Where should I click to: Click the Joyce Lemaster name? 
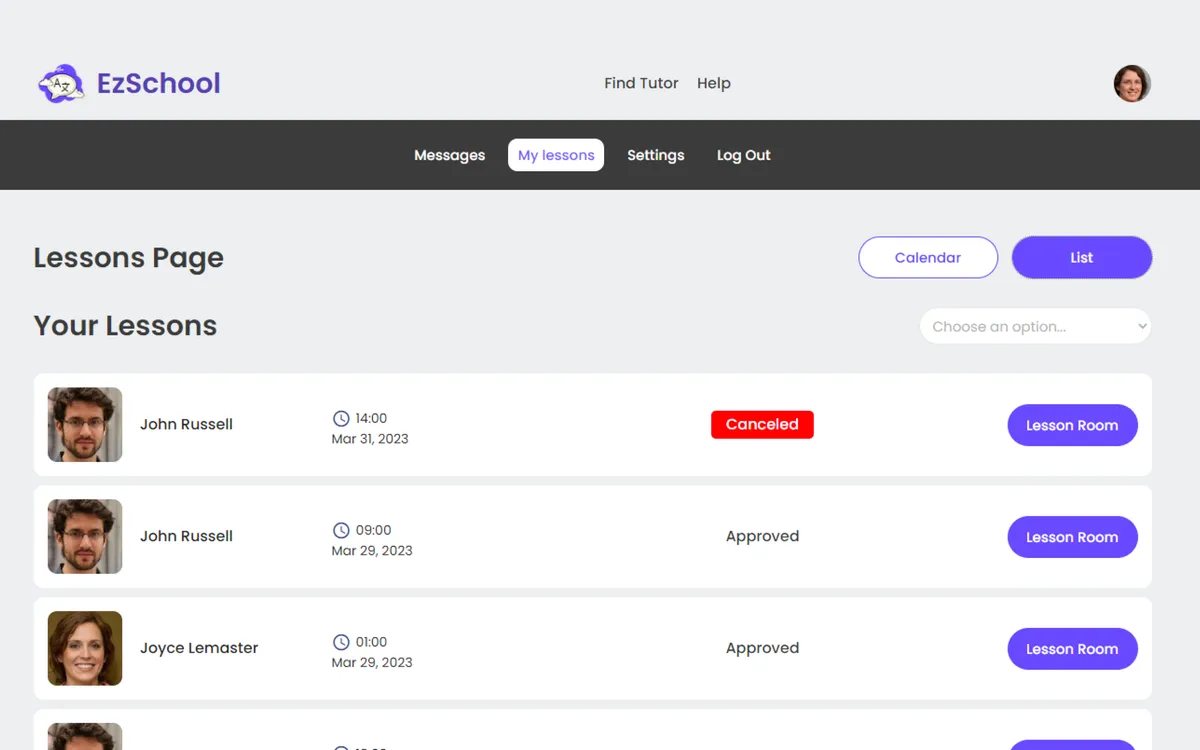pos(199,648)
